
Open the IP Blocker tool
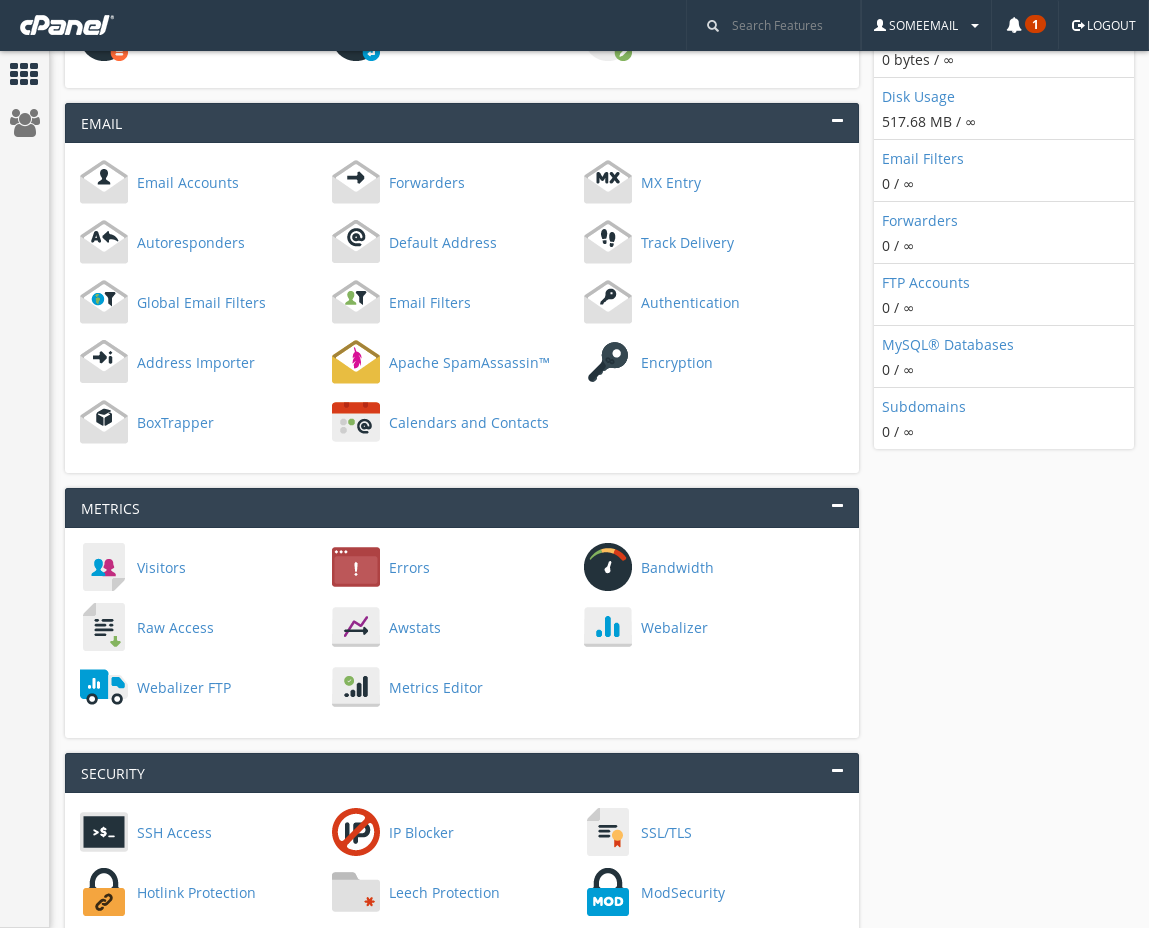pos(356,832)
